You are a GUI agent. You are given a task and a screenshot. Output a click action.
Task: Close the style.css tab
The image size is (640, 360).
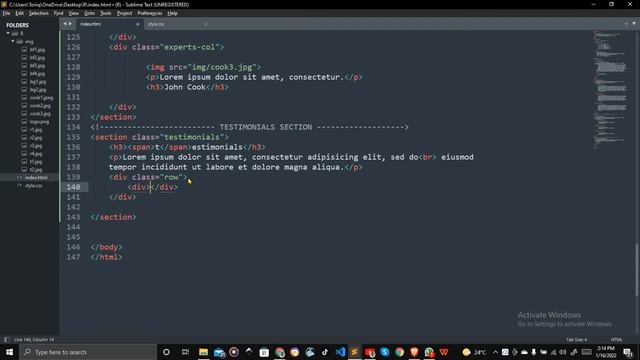(x=205, y=24)
